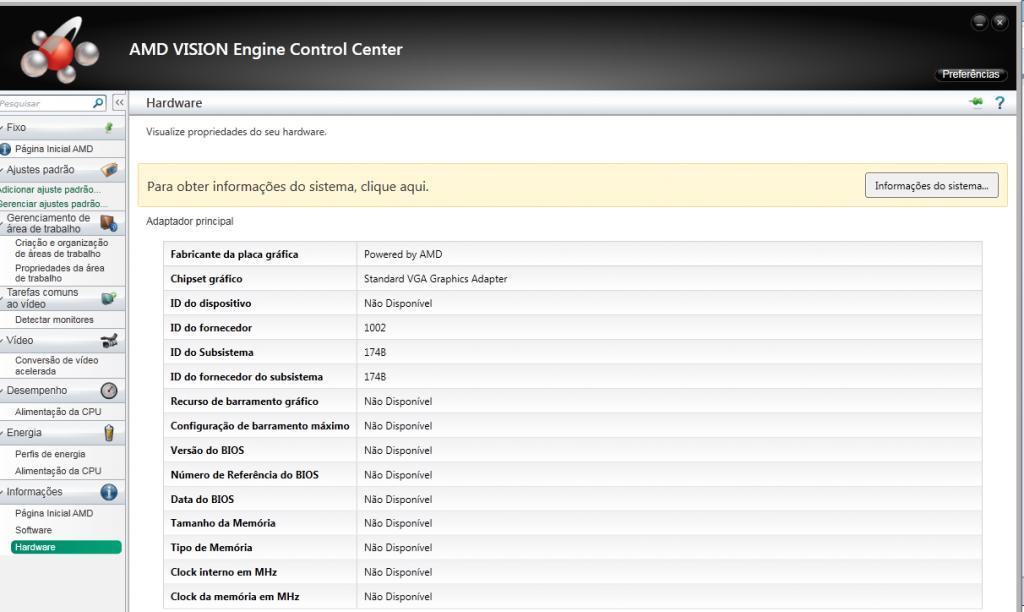Click the 'Versão do BIOS' label

coord(207,451)
